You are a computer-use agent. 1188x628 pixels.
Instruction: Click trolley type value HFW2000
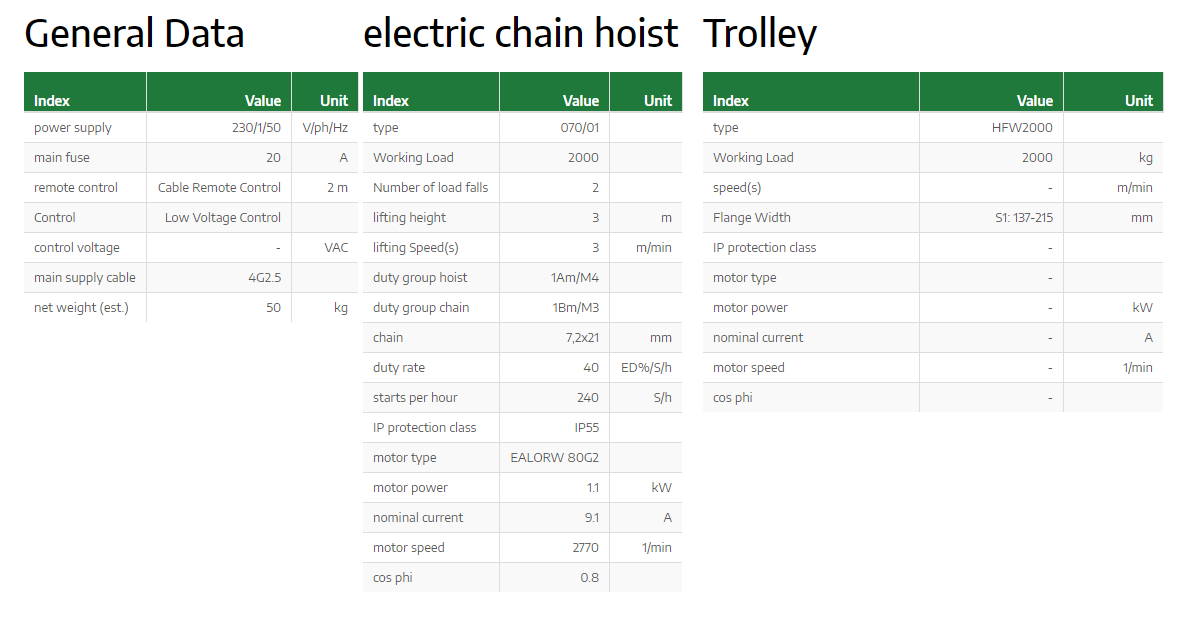pyautogui.click(x=1022, y=127)
